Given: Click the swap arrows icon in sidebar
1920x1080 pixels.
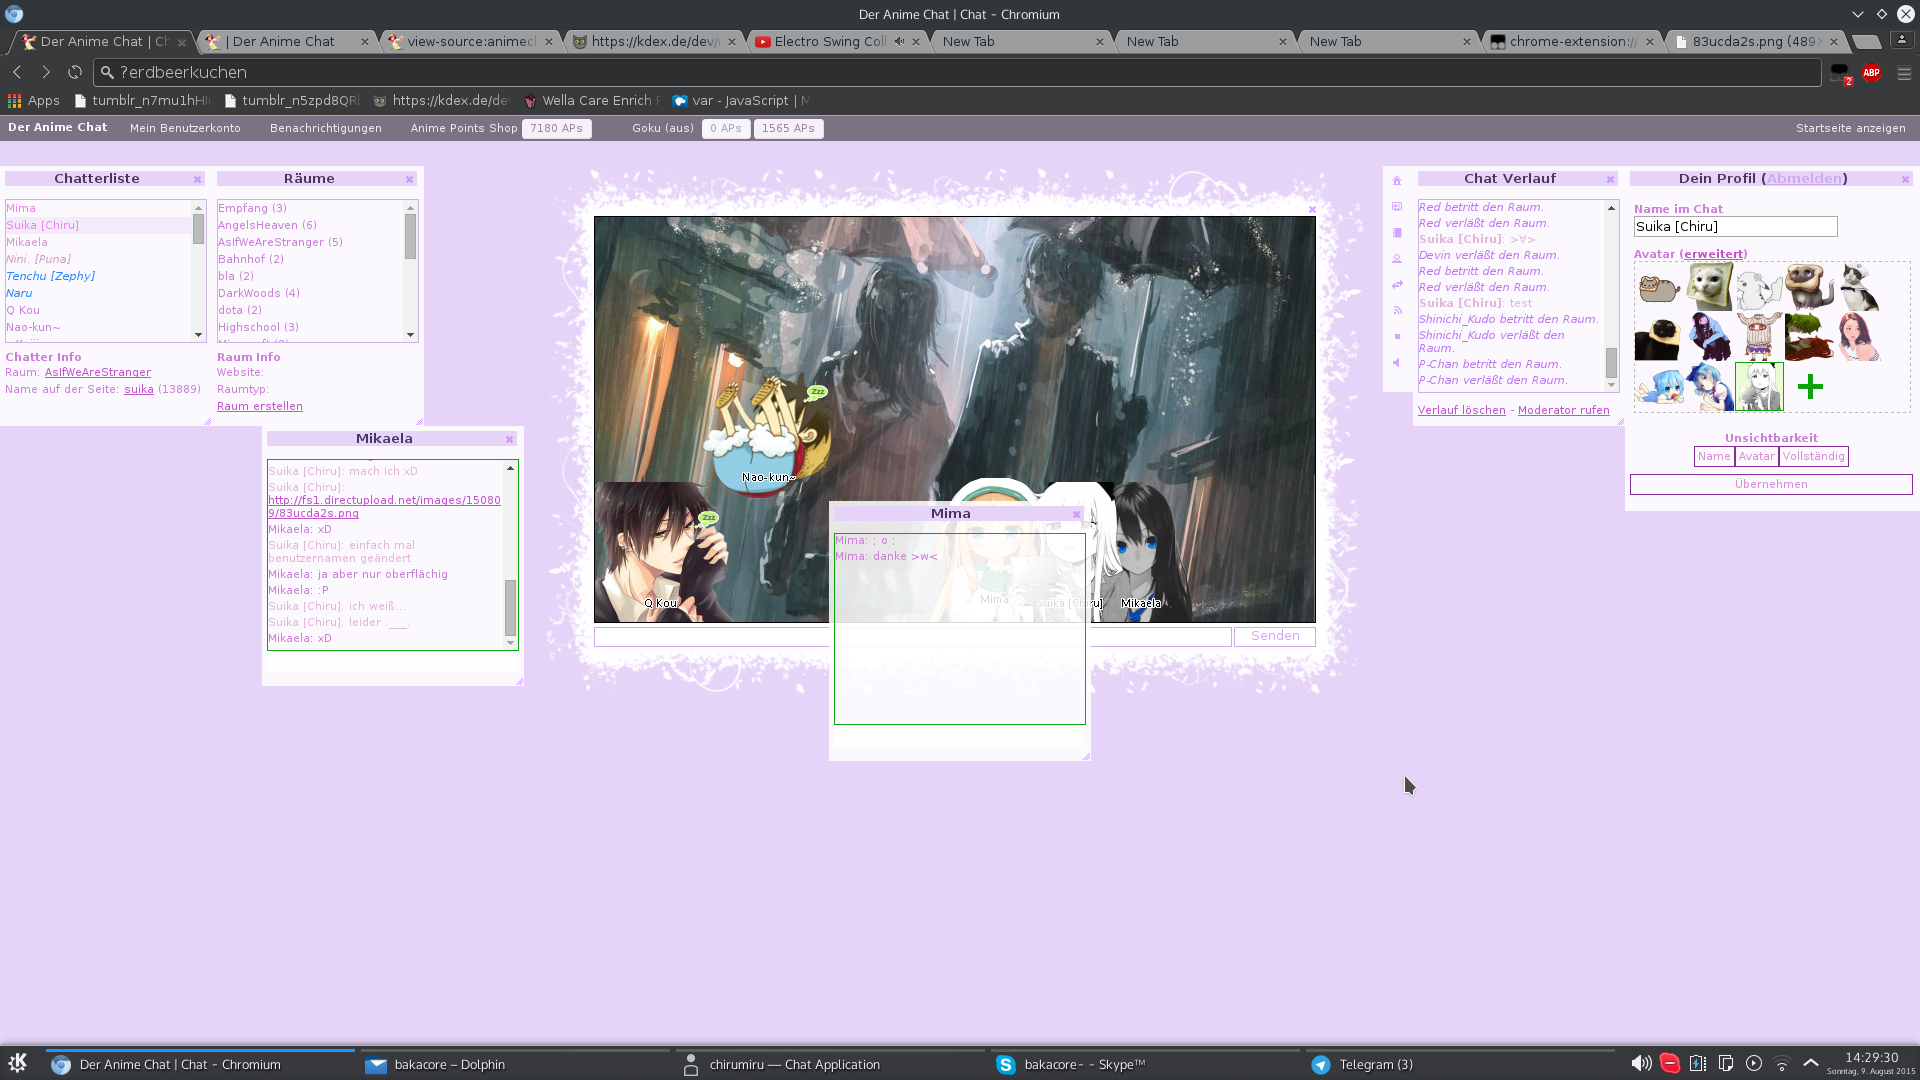Looking at the screenshot, I should point(1397,285).
